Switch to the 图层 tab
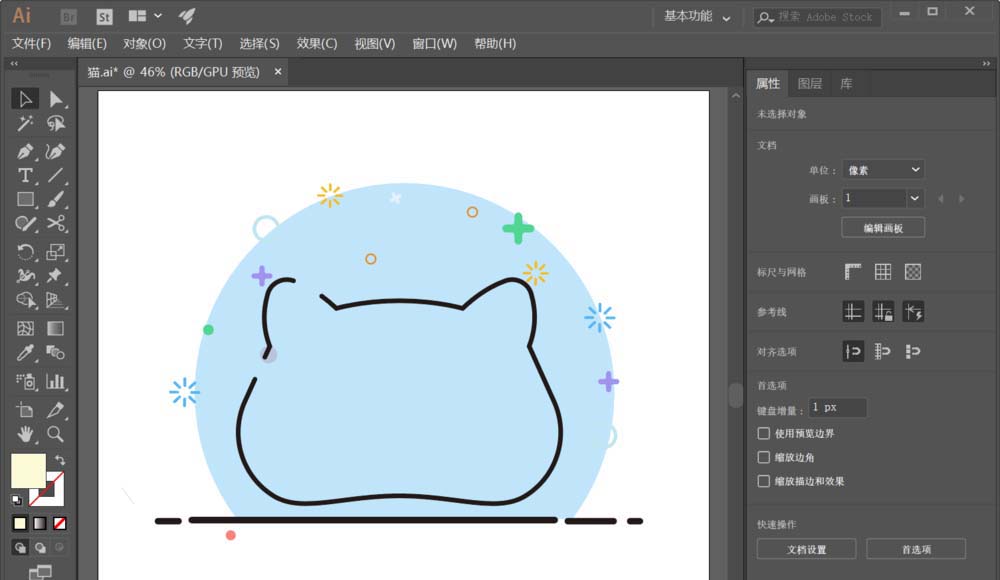The image size is (1000, 580). [x=809, y=84]
